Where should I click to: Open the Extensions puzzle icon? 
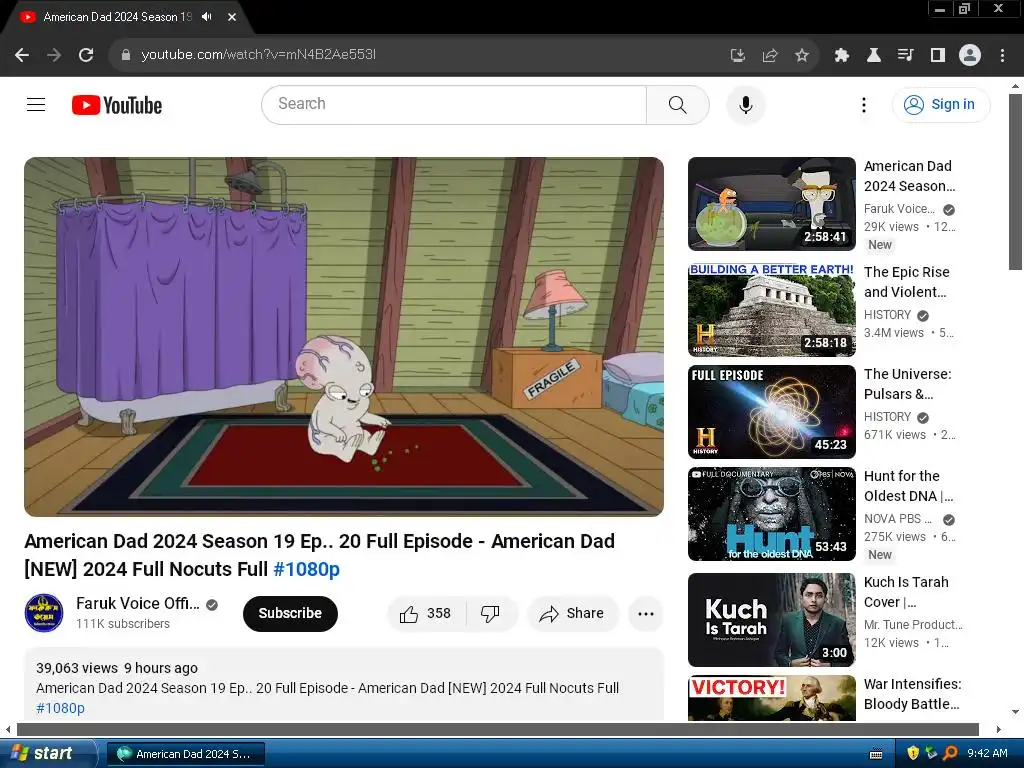841,56
